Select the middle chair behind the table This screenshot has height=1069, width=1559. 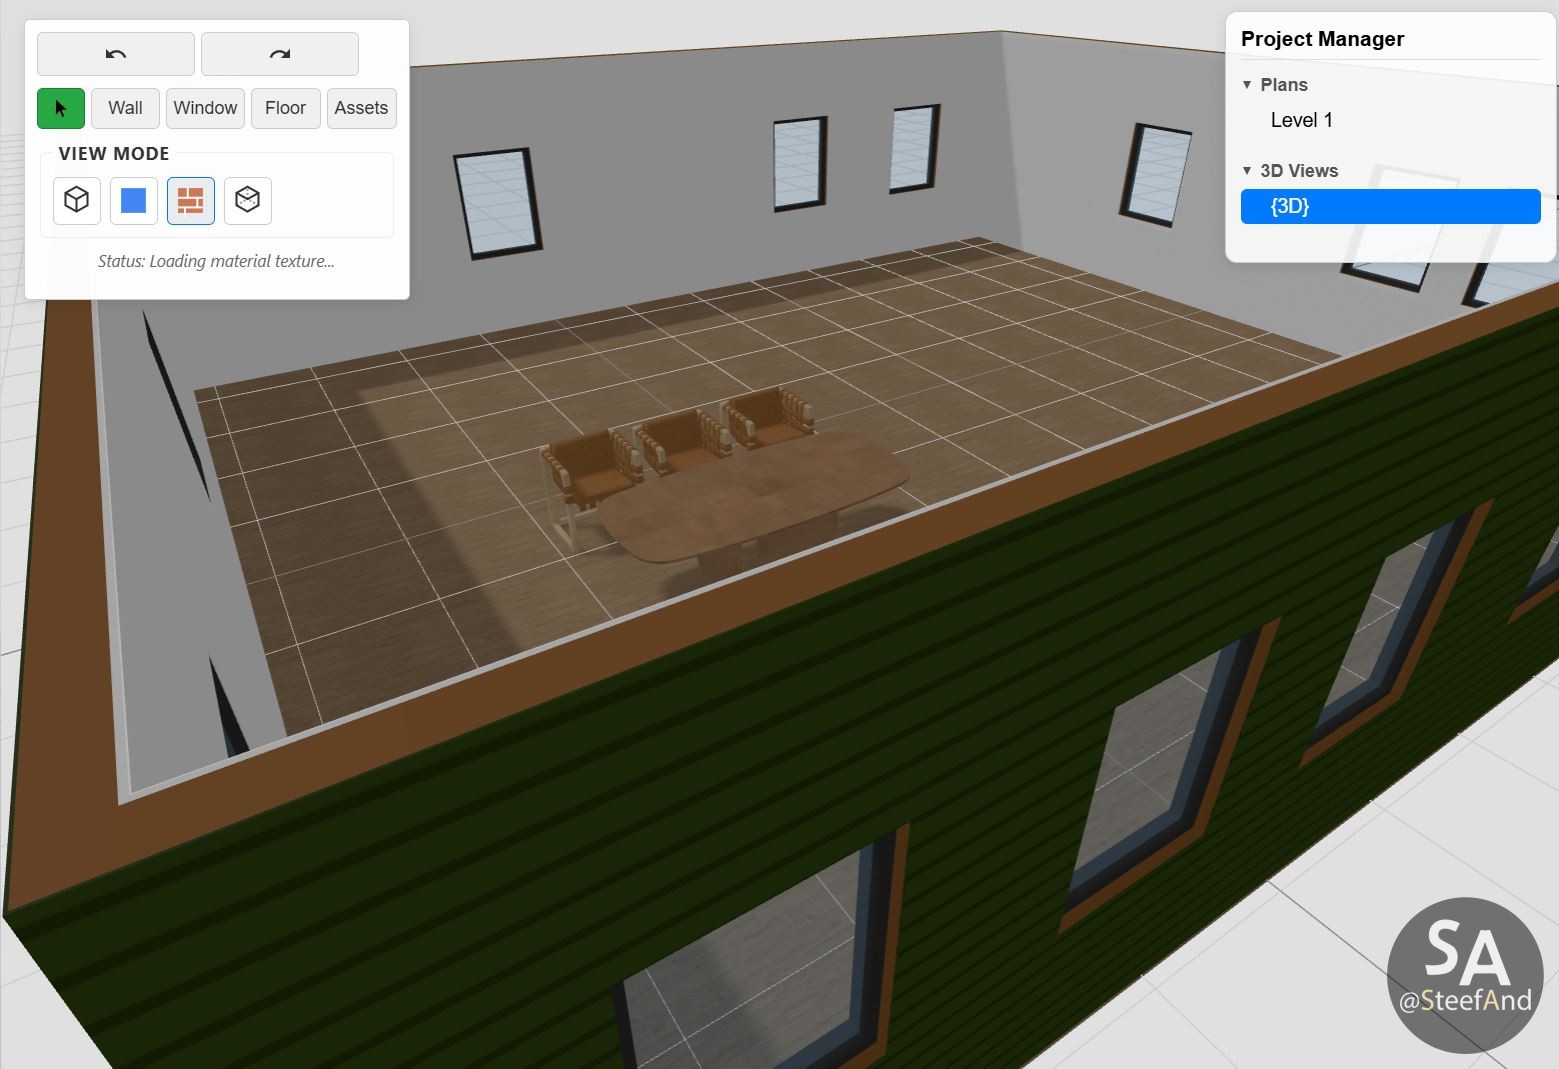pos(683,440)
